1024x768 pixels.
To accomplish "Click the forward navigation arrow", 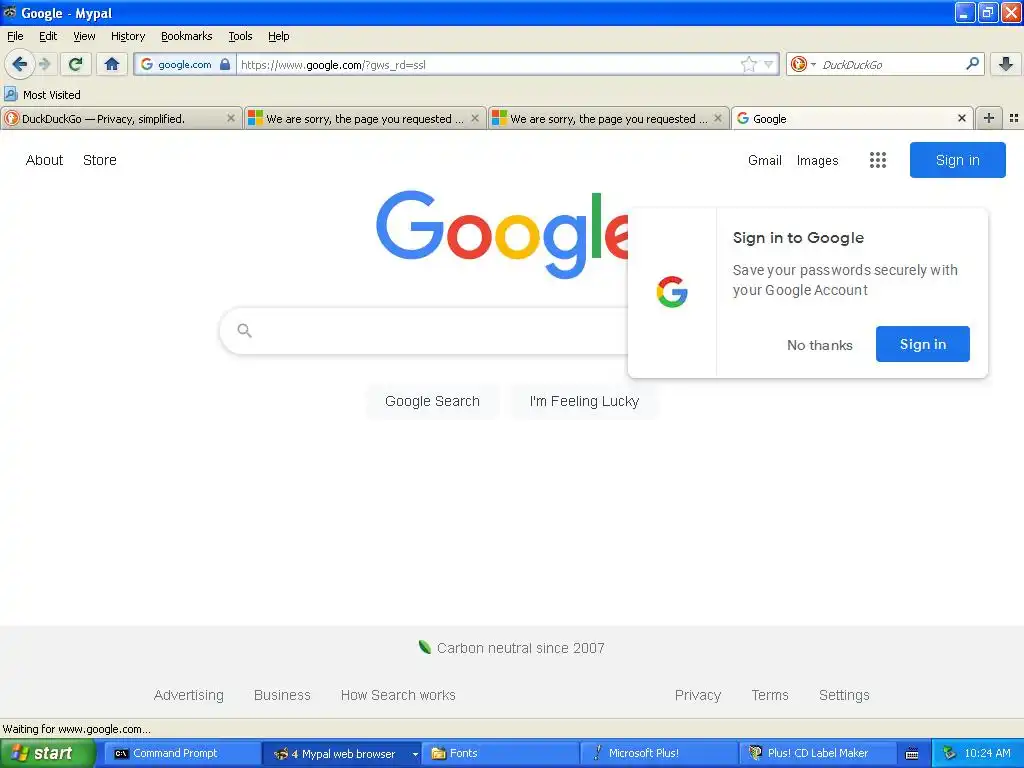I will [45, 64].
